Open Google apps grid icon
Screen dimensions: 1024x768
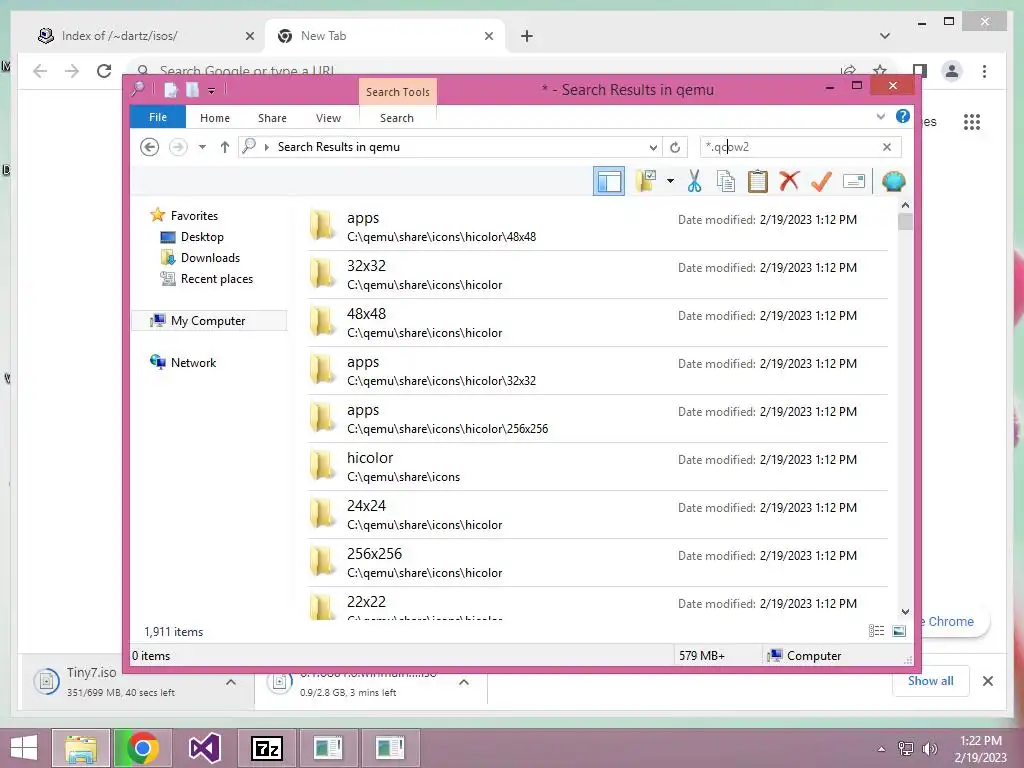[x=972, y=121]
